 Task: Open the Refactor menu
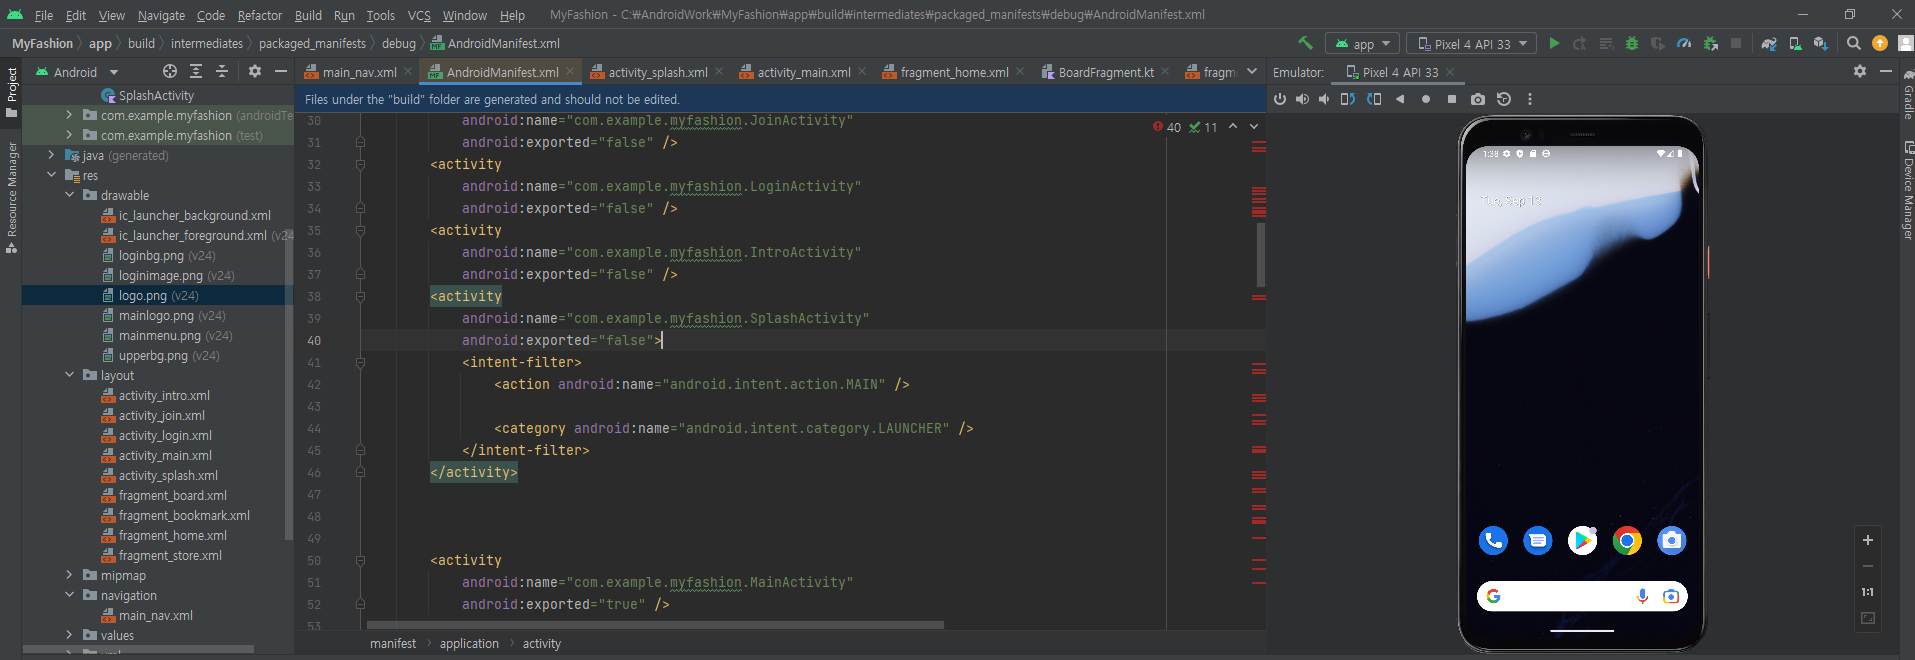click(260, 15)
